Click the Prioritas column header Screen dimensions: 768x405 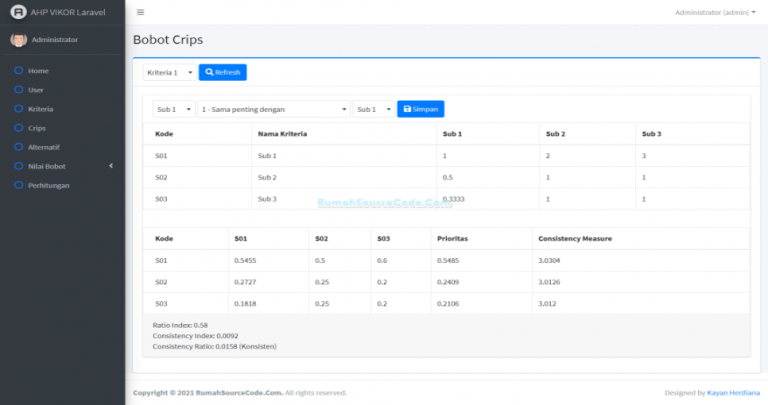point(452,238)
